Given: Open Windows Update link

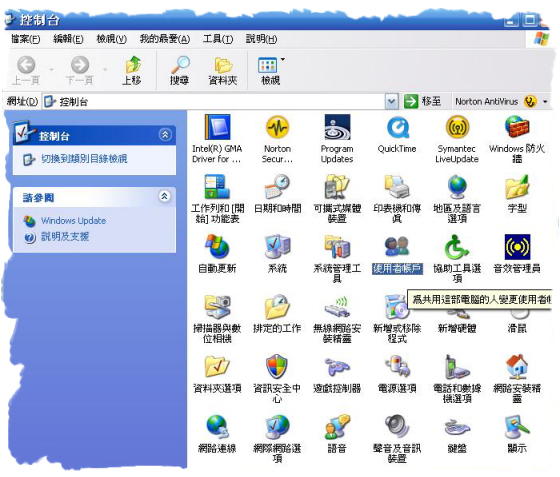Looking at the screenshot, I should pyautogui.click(x=73, y=221).
